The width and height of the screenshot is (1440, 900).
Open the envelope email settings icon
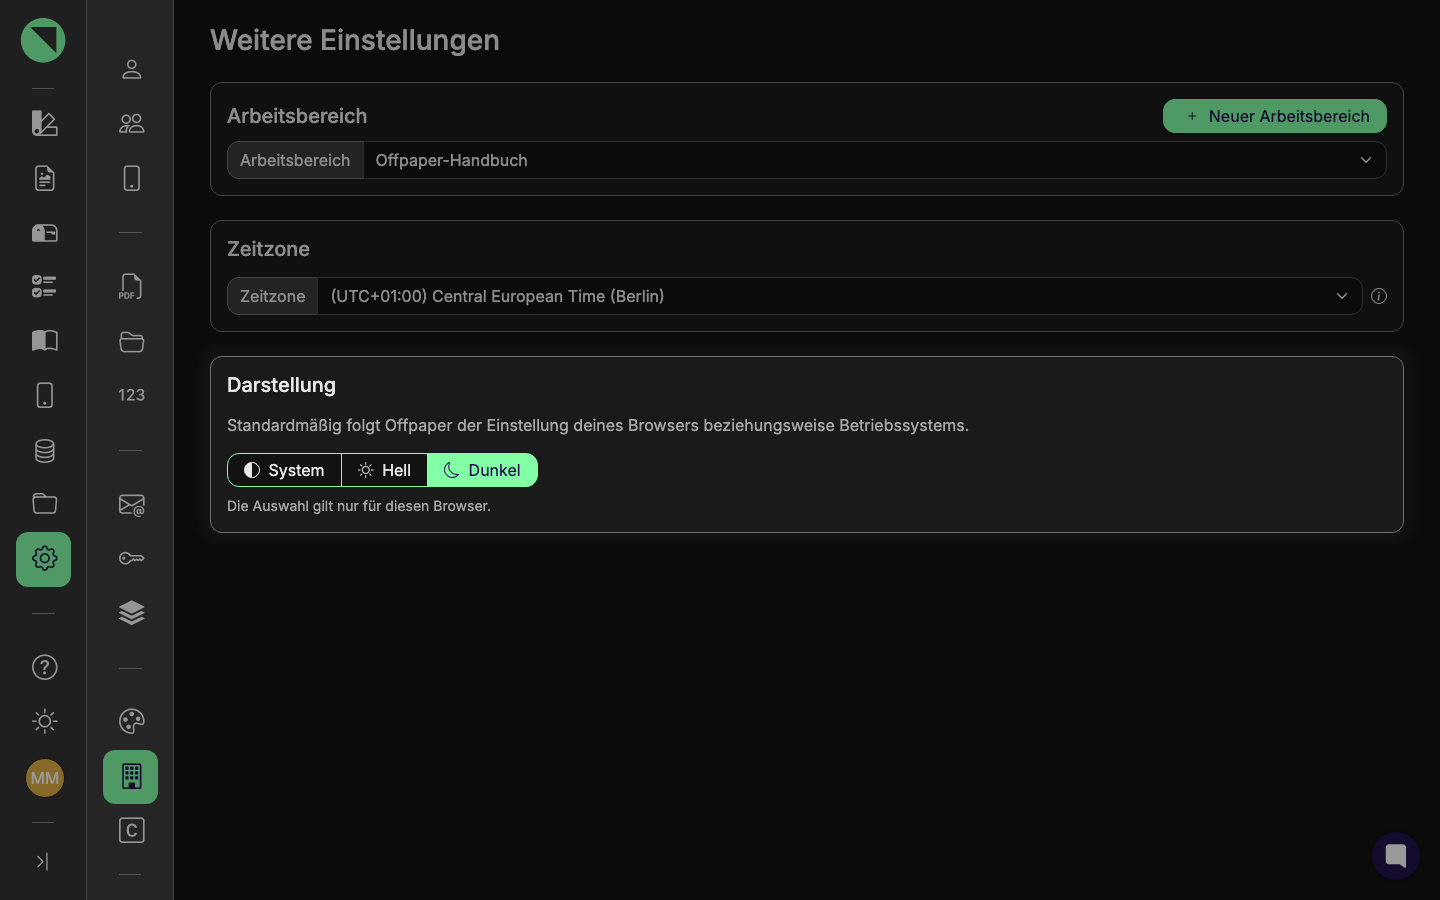(131, 505)
